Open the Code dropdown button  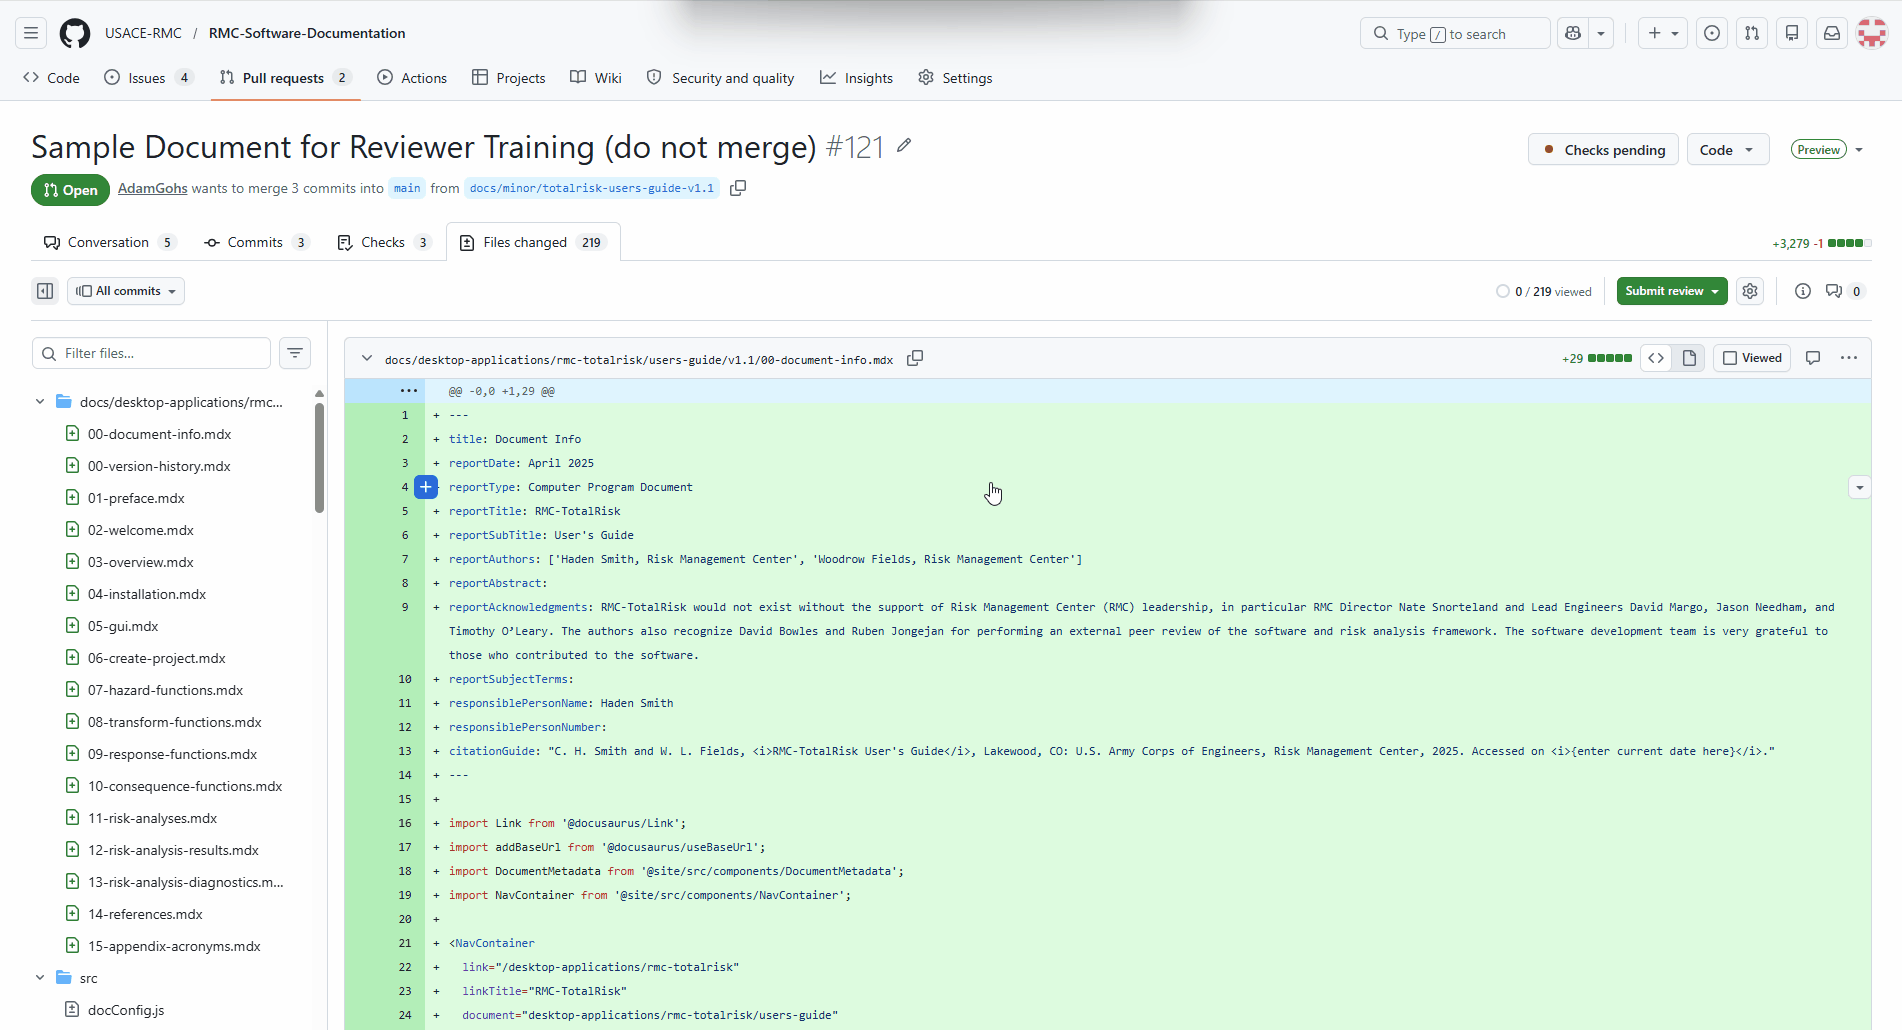coord(1728,150)
